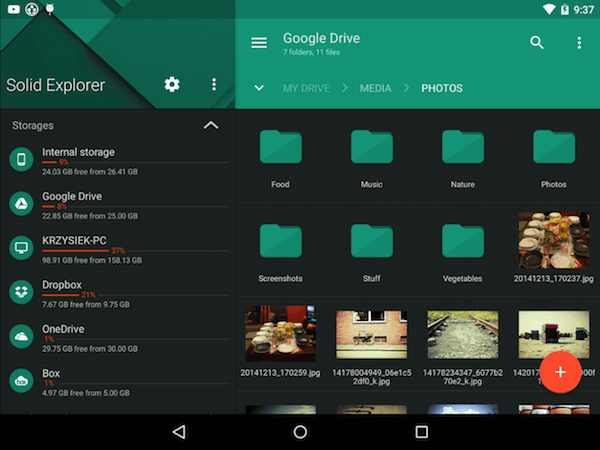Click the 14178004949_06e1c52df0_k.jpg file name
The height and width of the screenshot is (450, 600).
coord(372,377)
